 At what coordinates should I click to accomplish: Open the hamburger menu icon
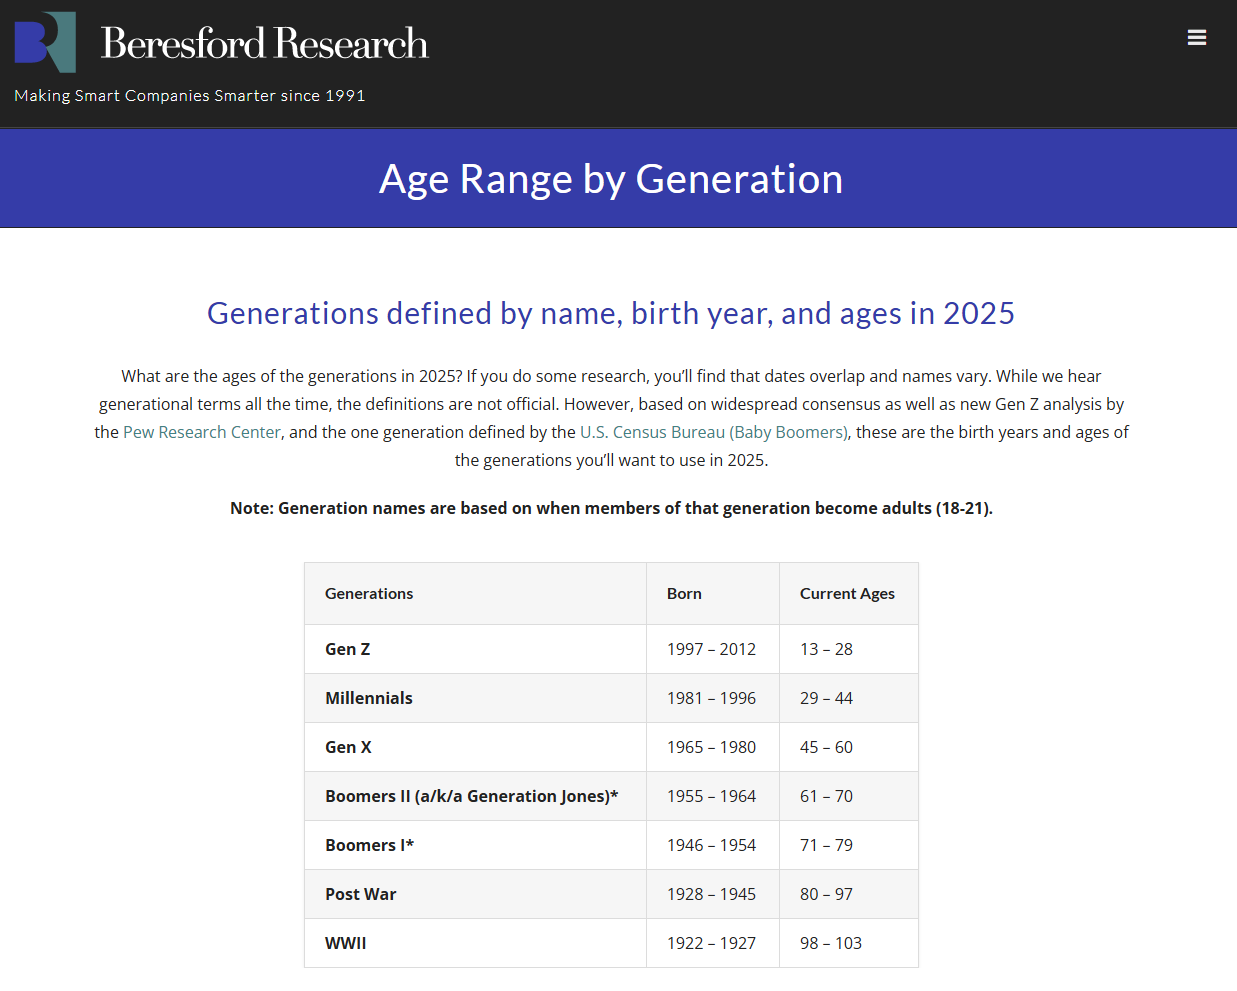(1196, 38)
